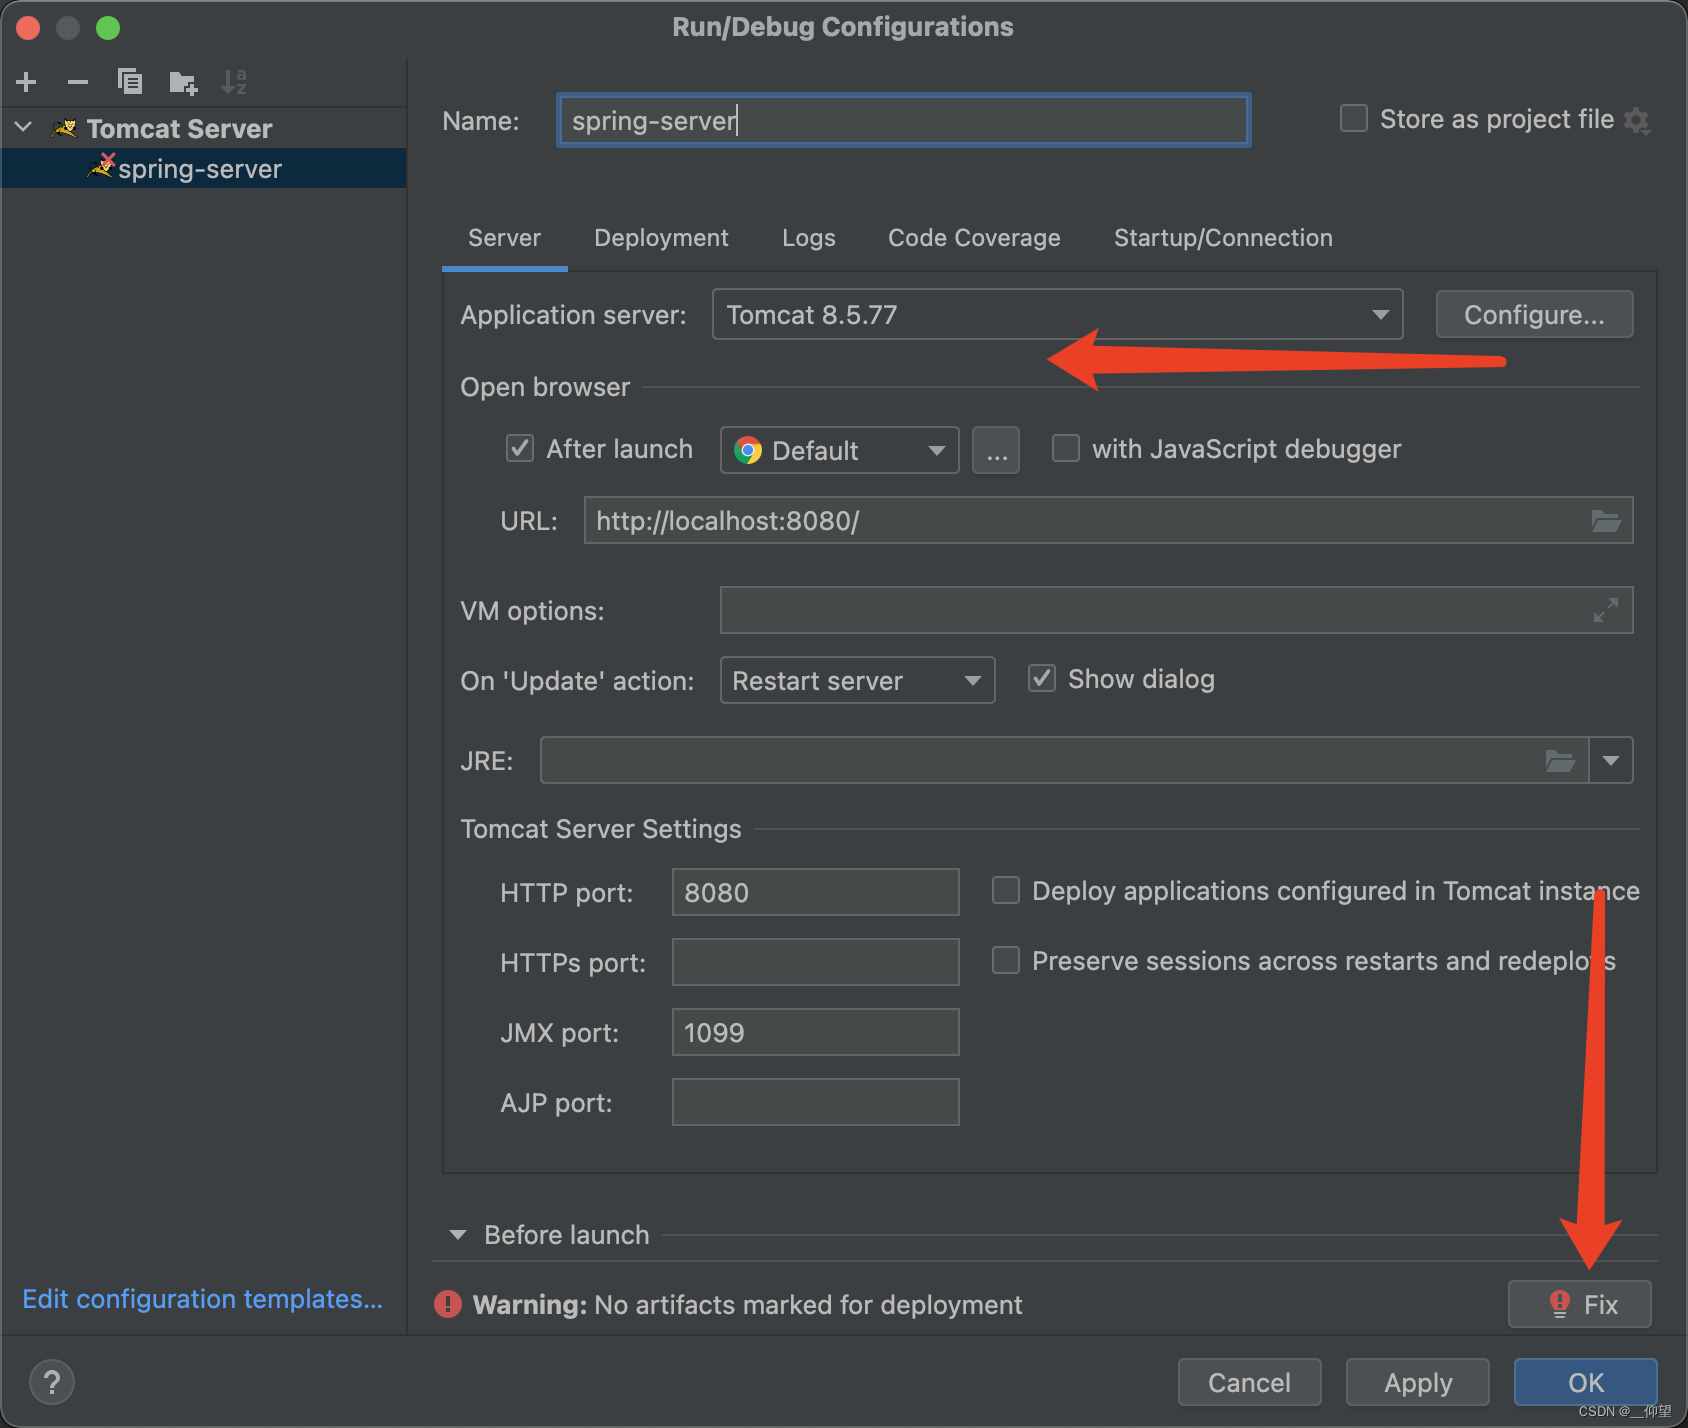Open gear next to Store as project file

tap(1637, 121)
